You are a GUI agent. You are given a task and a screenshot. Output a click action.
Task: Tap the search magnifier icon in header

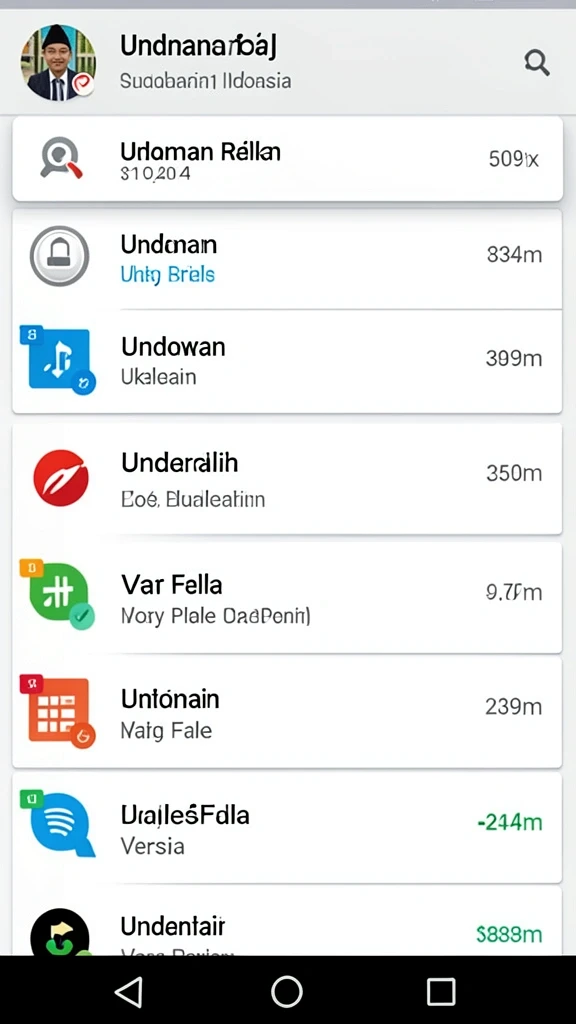coord(536,63)
